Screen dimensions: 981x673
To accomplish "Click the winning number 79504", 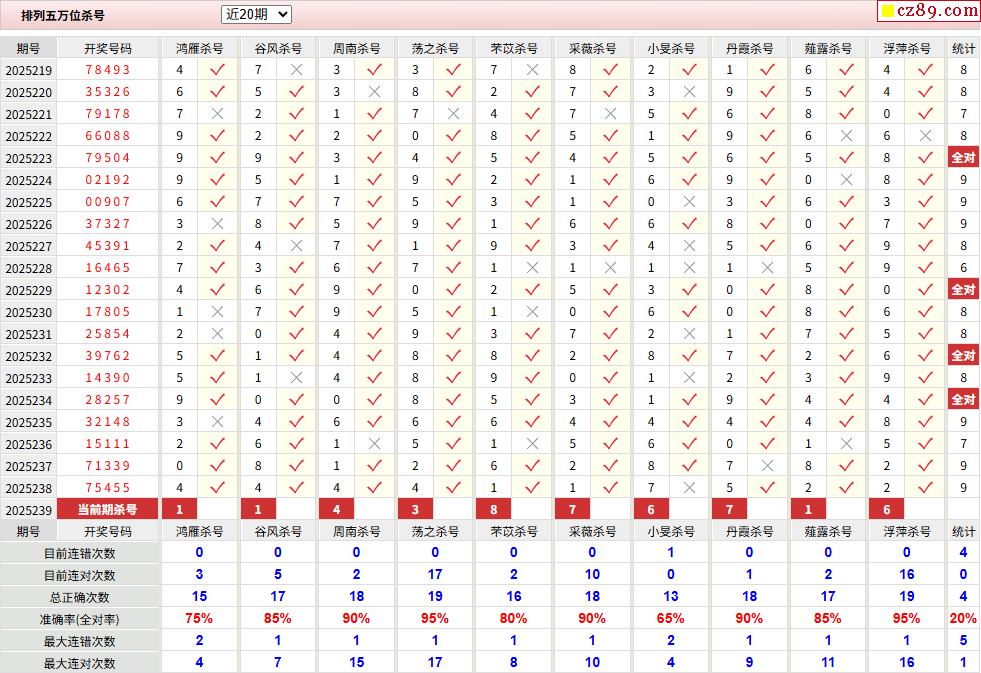I will (x=108, y=158).
